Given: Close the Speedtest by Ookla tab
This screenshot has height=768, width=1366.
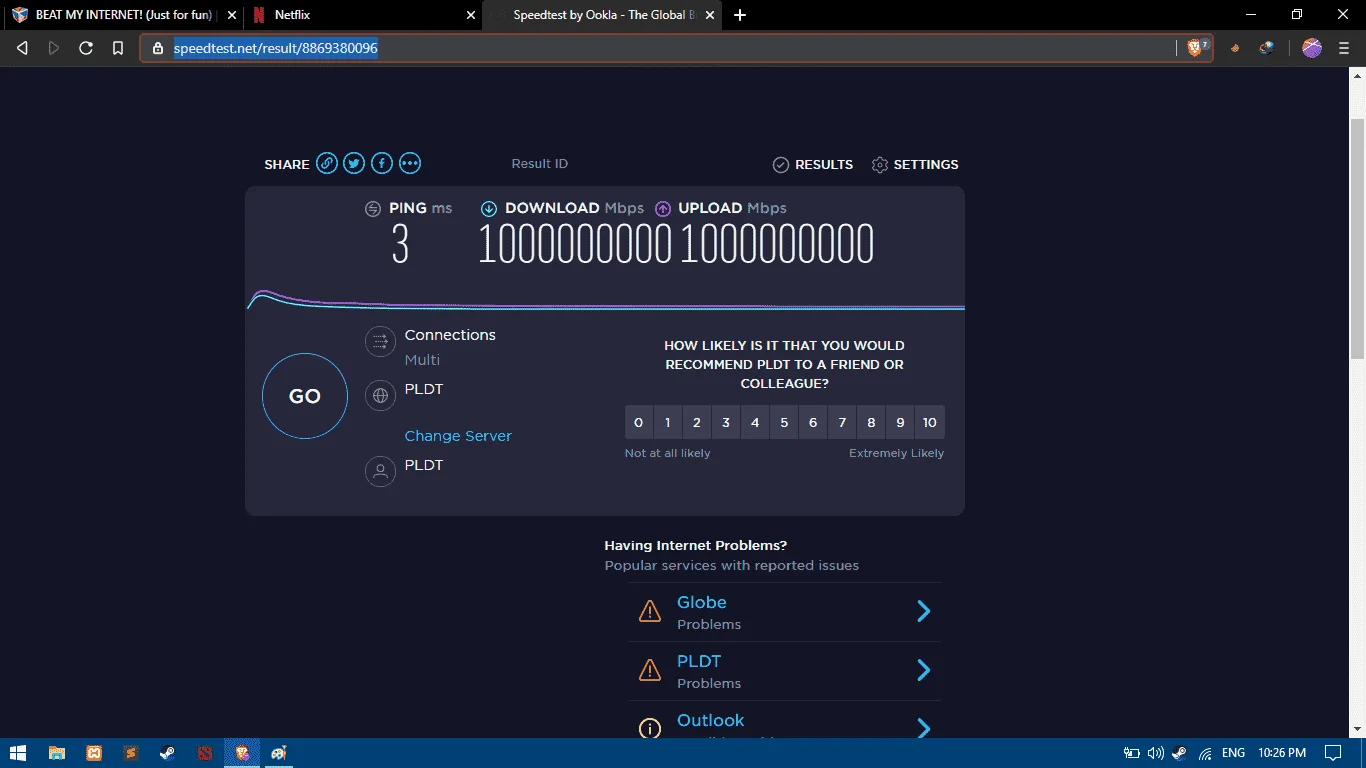Looking at the screenshot, I should (710, 15).
